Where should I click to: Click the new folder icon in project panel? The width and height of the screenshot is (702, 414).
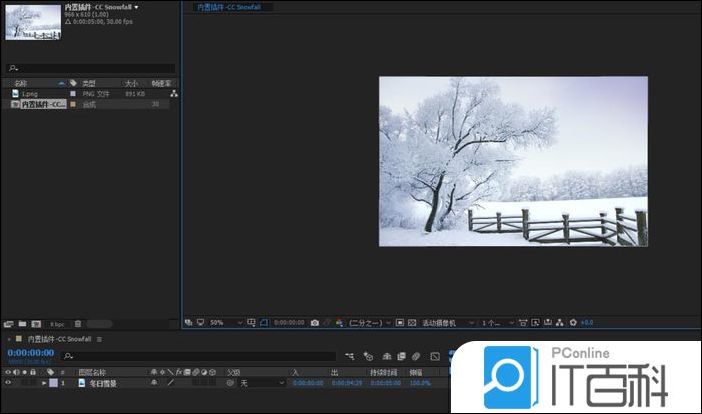pos(22,324)
